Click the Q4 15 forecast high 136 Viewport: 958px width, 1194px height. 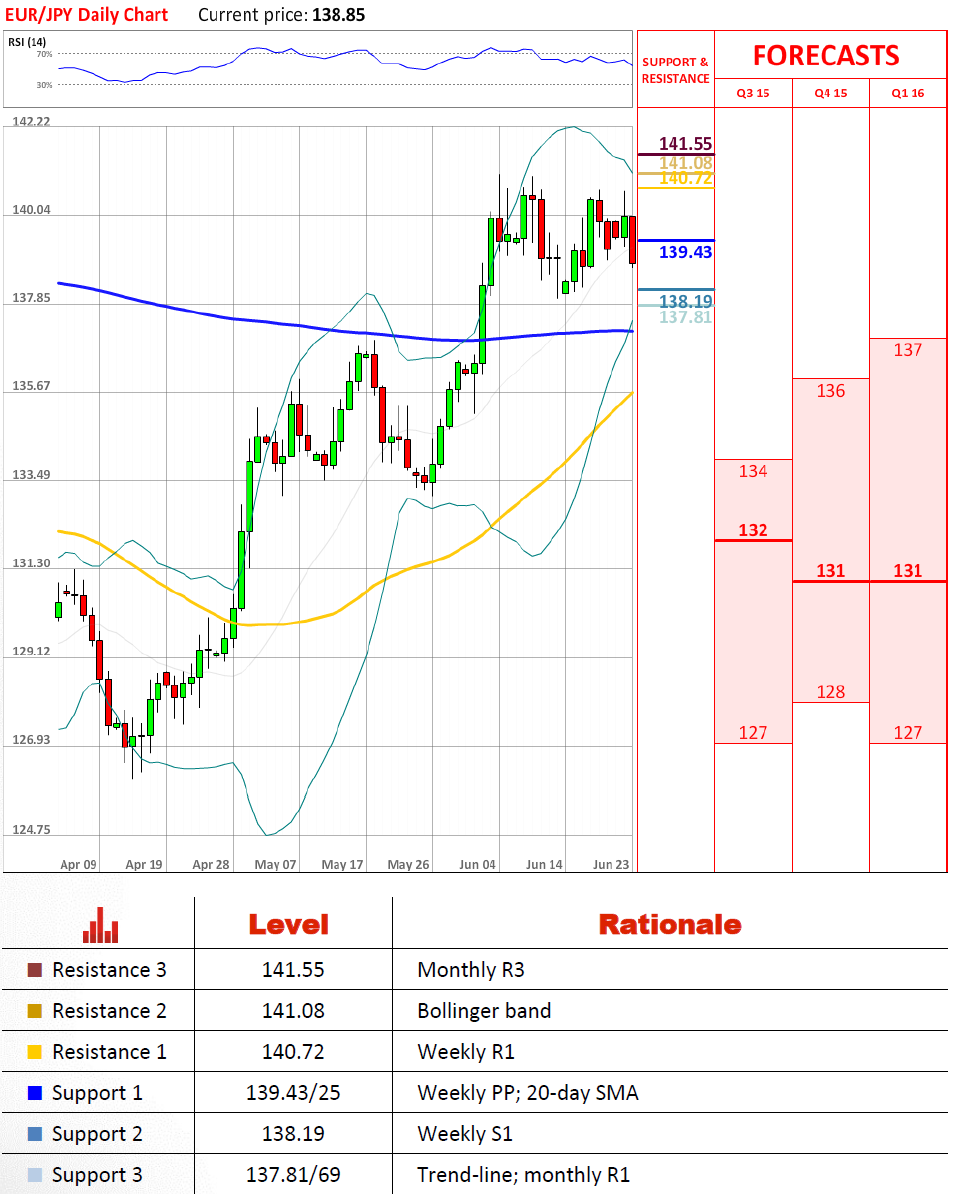coord(830,391)
